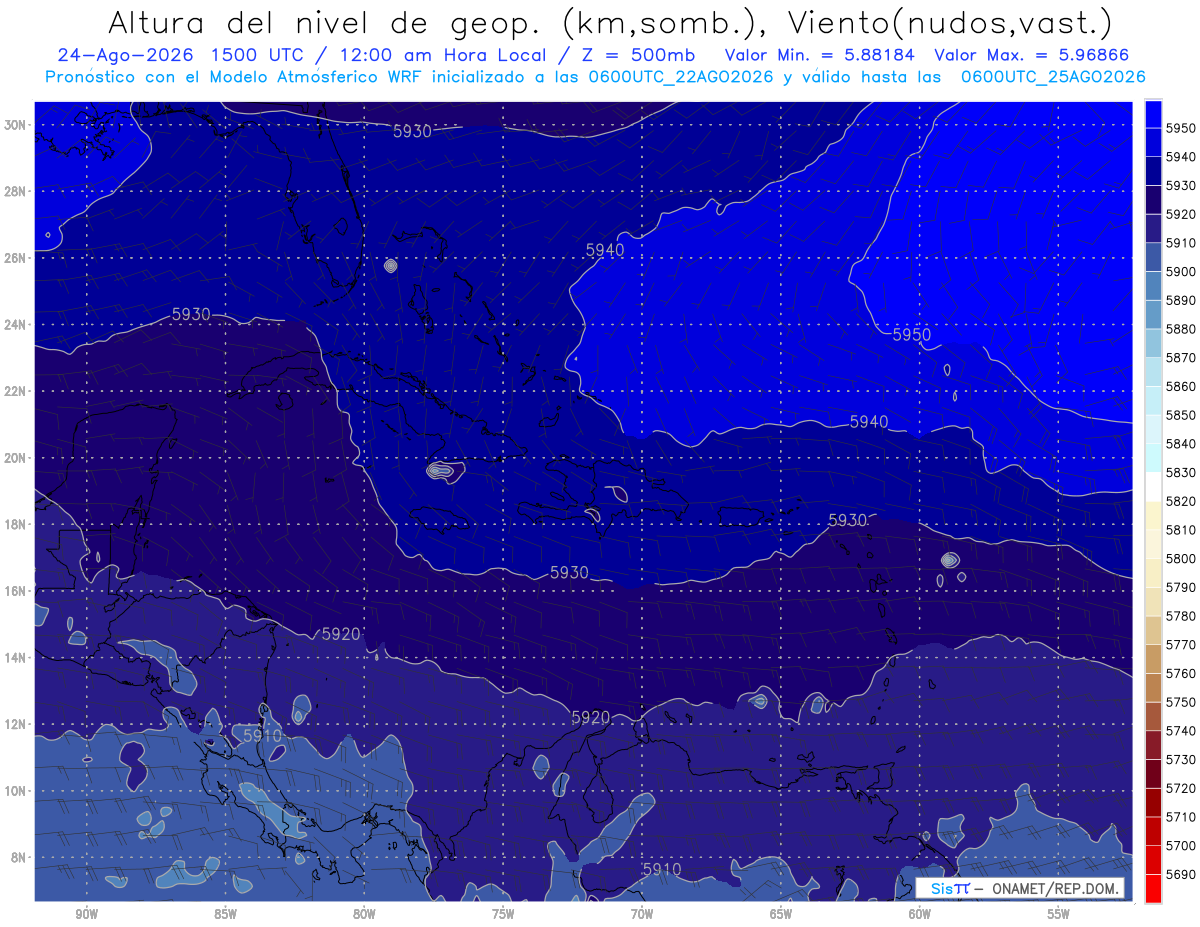
Task: Click the '5860' label on the colorbar
Action: [x=1181, y=386]
